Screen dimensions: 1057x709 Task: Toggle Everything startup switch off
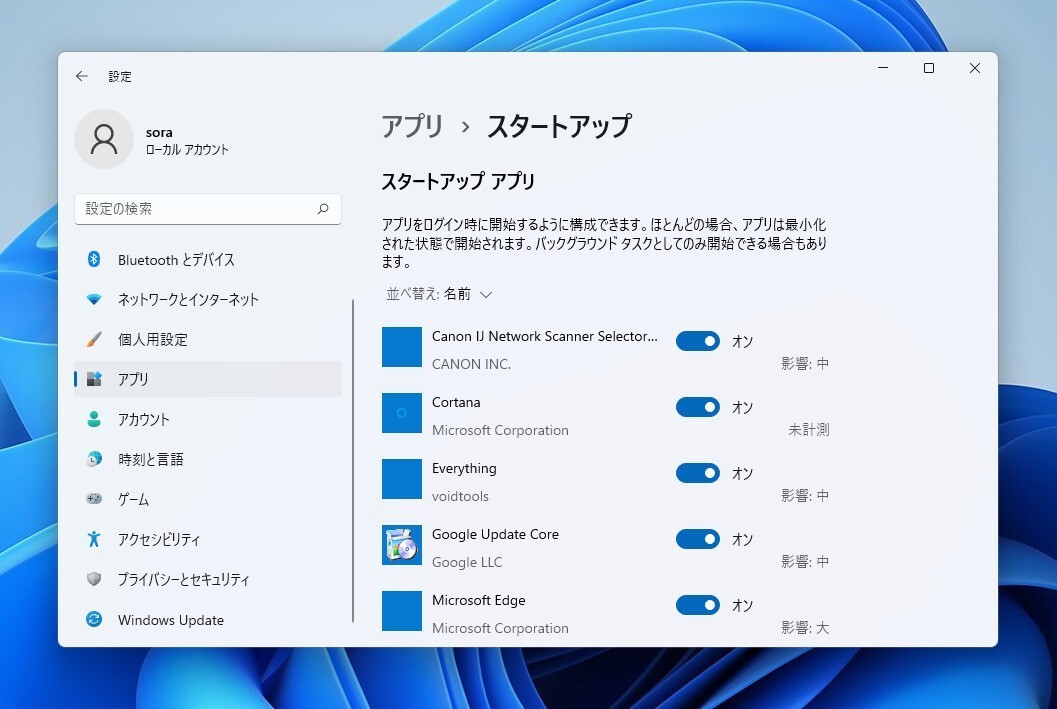[697, 473]
